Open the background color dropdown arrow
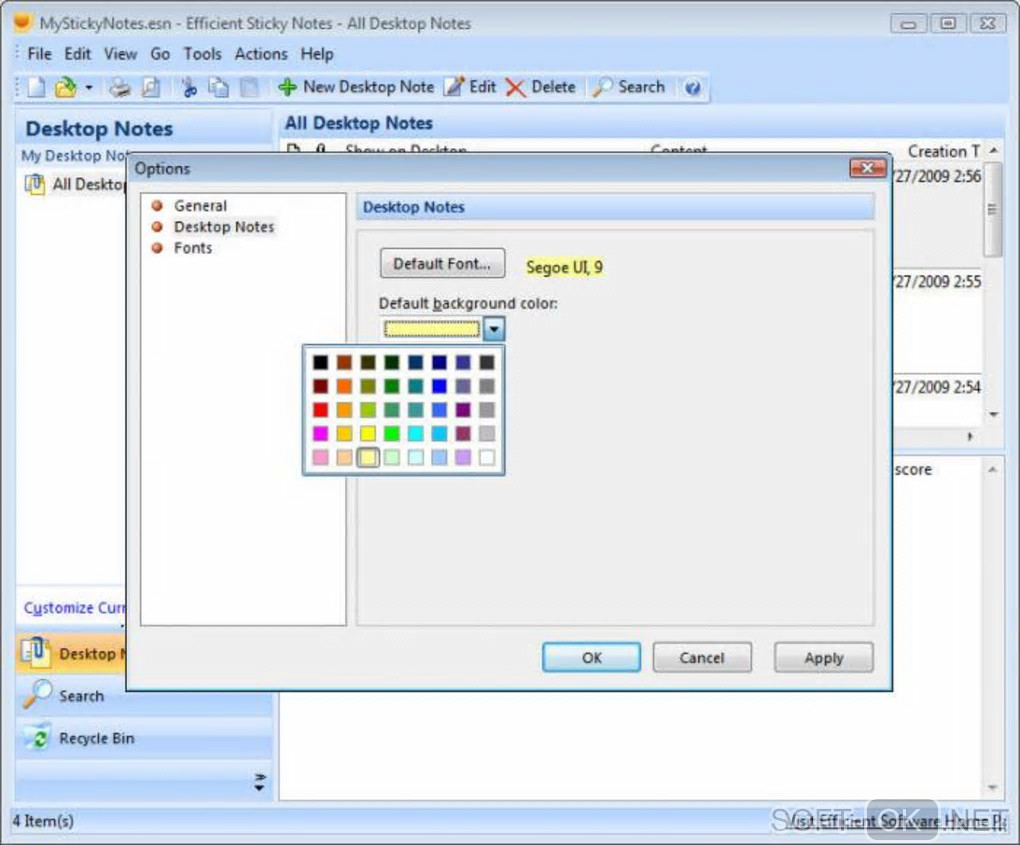 click(494, 329)
